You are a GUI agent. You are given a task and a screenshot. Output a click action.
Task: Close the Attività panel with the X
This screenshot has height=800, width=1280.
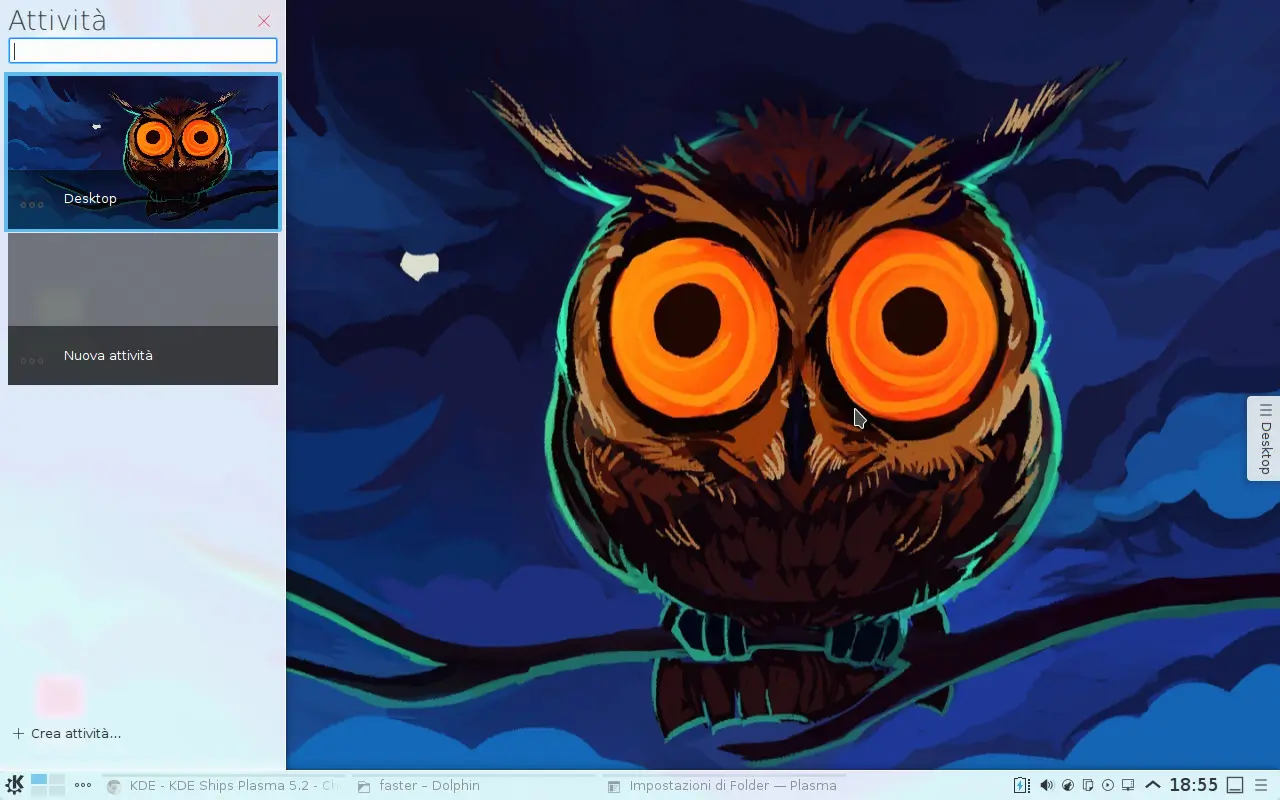point(264,21)
